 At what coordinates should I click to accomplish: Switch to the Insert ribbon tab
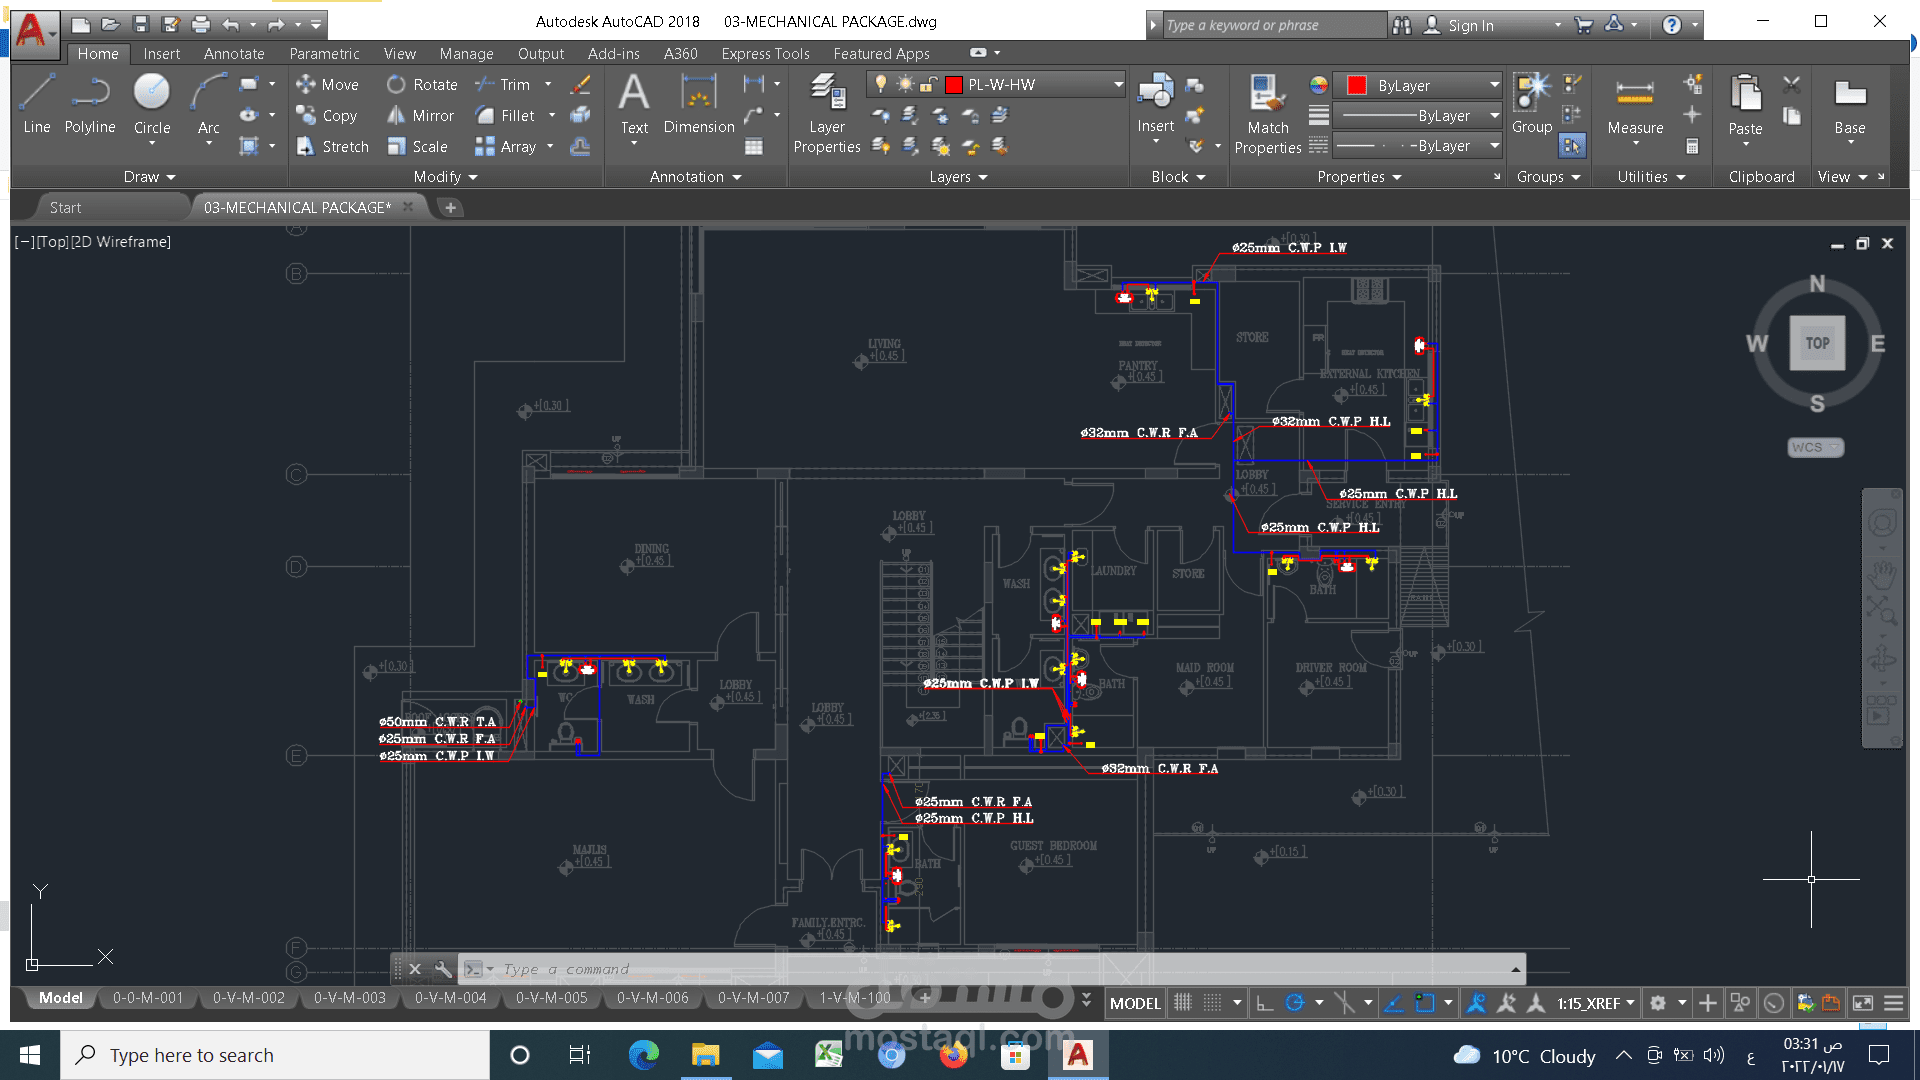point(161,54)
